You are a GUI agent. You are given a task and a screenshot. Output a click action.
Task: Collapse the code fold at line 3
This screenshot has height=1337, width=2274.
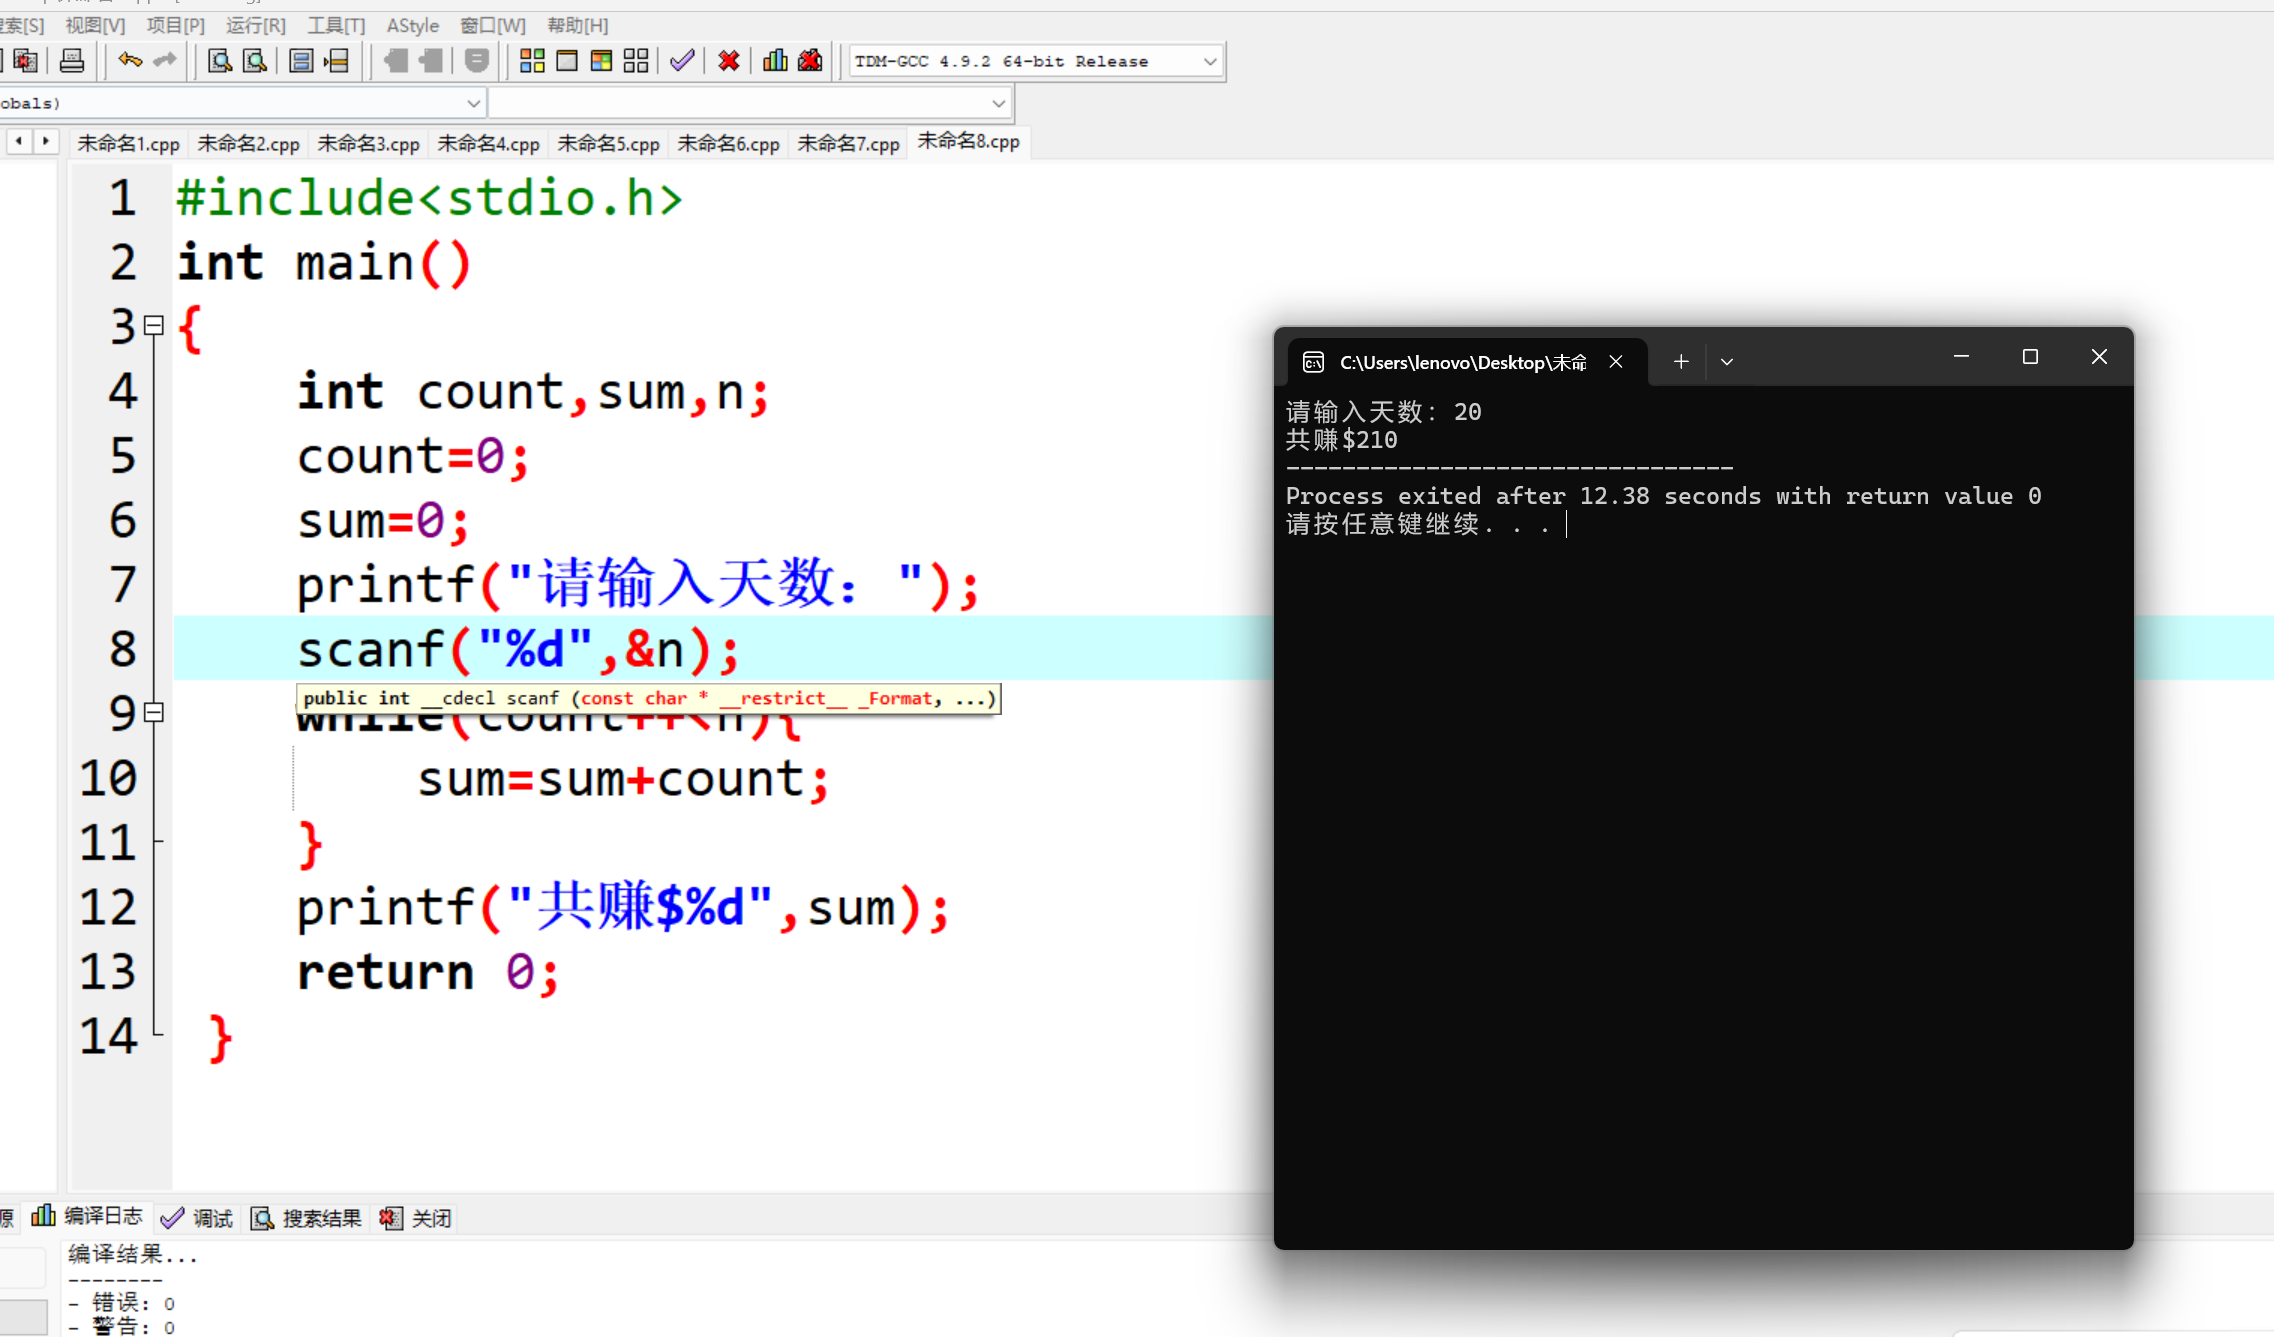154,325
